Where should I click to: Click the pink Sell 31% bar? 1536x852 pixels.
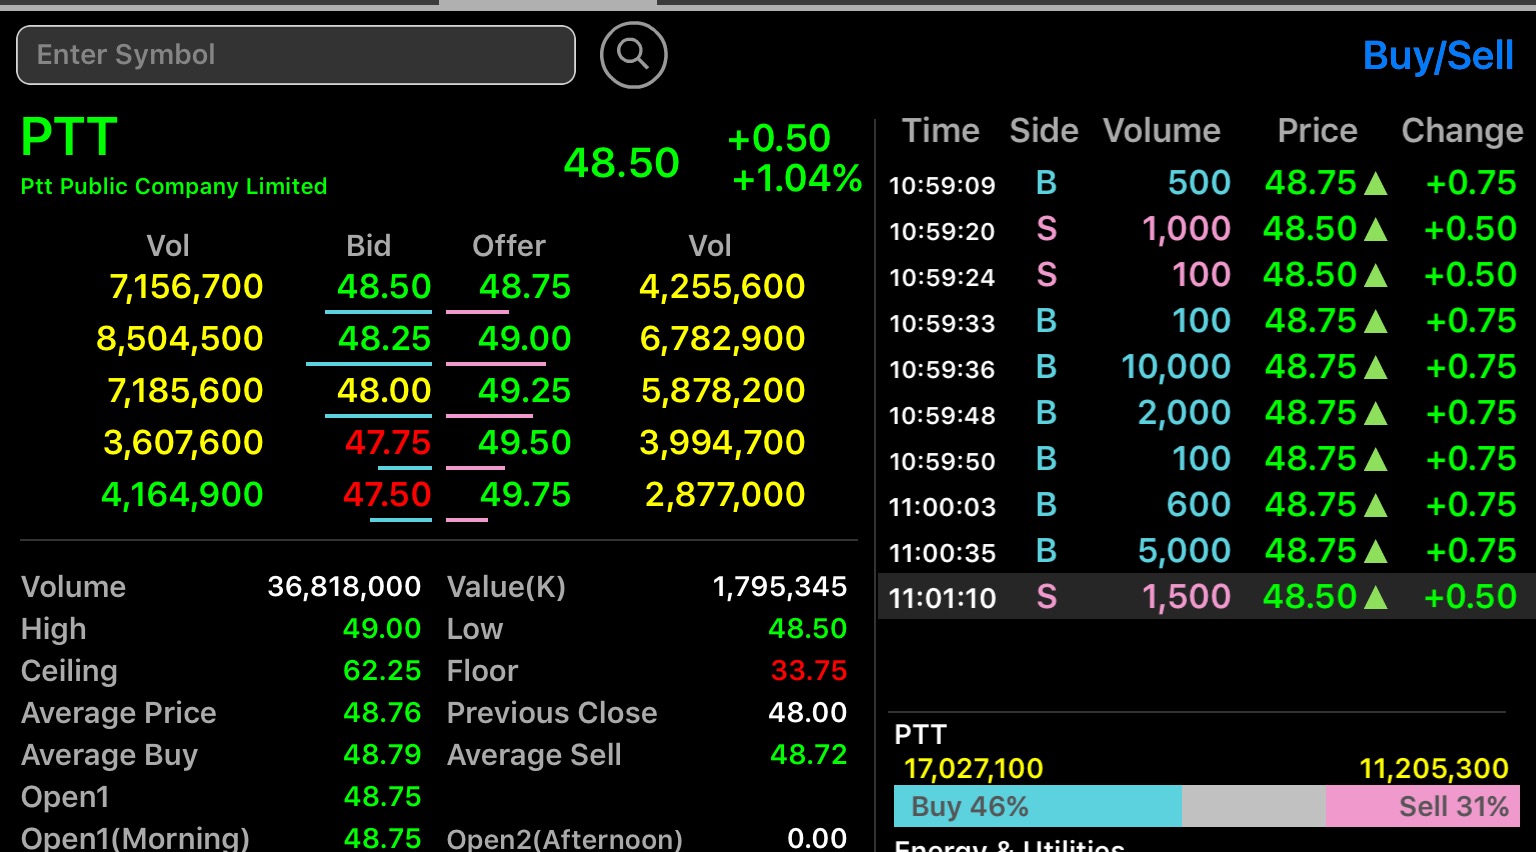click(1423, 806)
